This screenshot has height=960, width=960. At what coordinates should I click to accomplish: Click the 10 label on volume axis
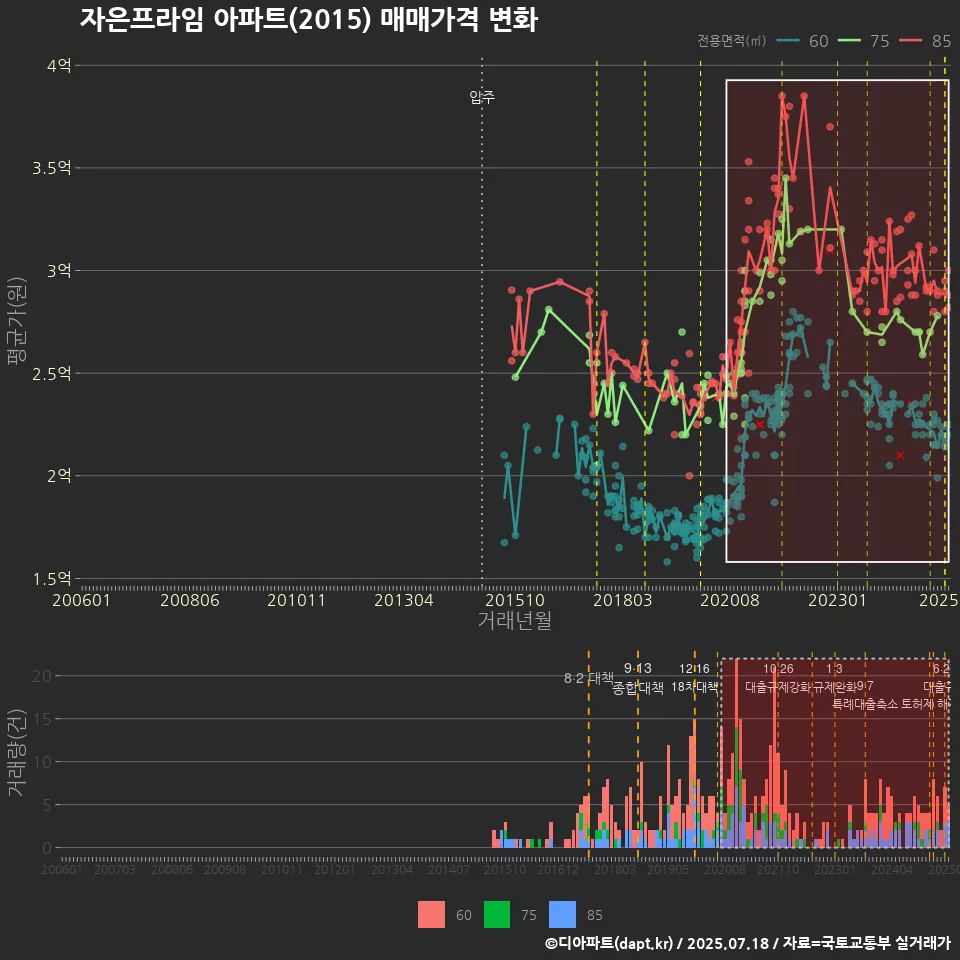(x=42, y=762)
